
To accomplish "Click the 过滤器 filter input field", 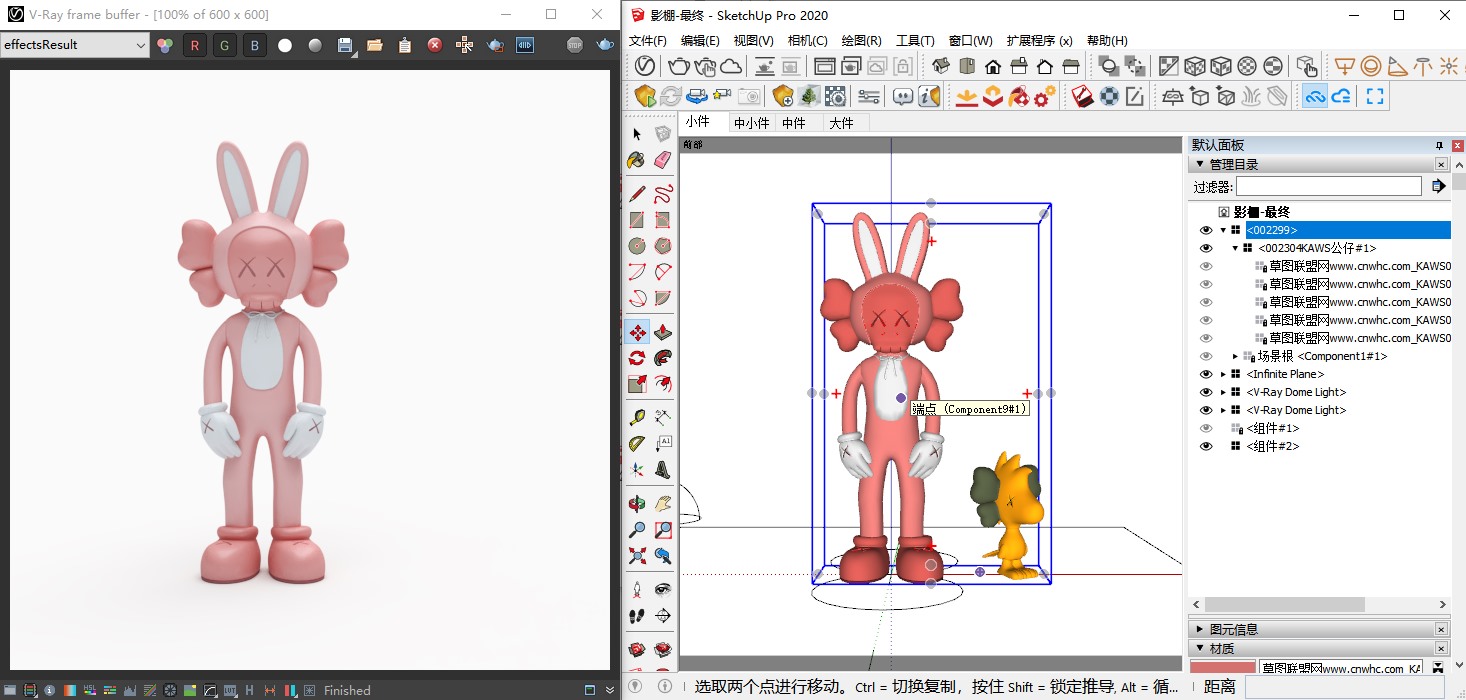I will click(x=1328, y=186).
